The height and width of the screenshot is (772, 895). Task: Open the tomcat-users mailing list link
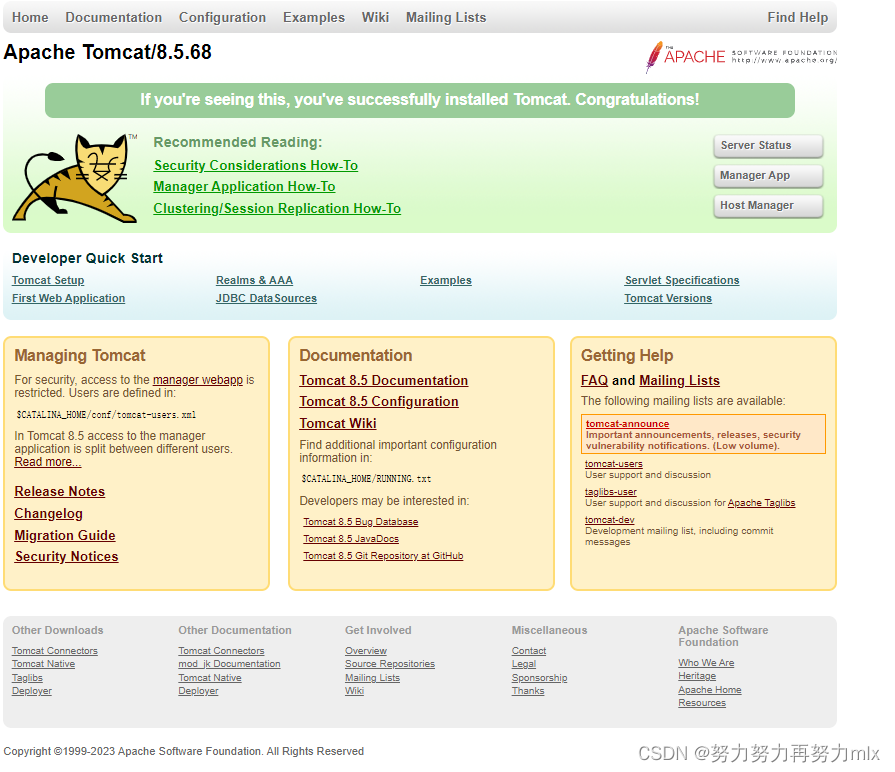point(614,464)
